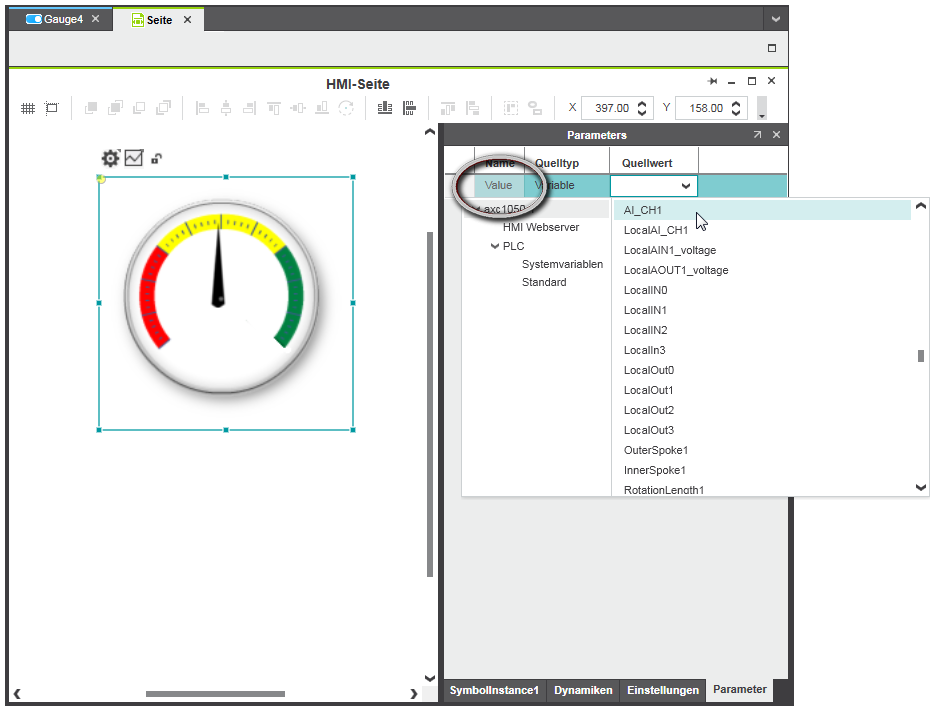Viewport: 935px width, 711px height.
Task: Click the Gauge4 tab icon
Action: point(33,20)
